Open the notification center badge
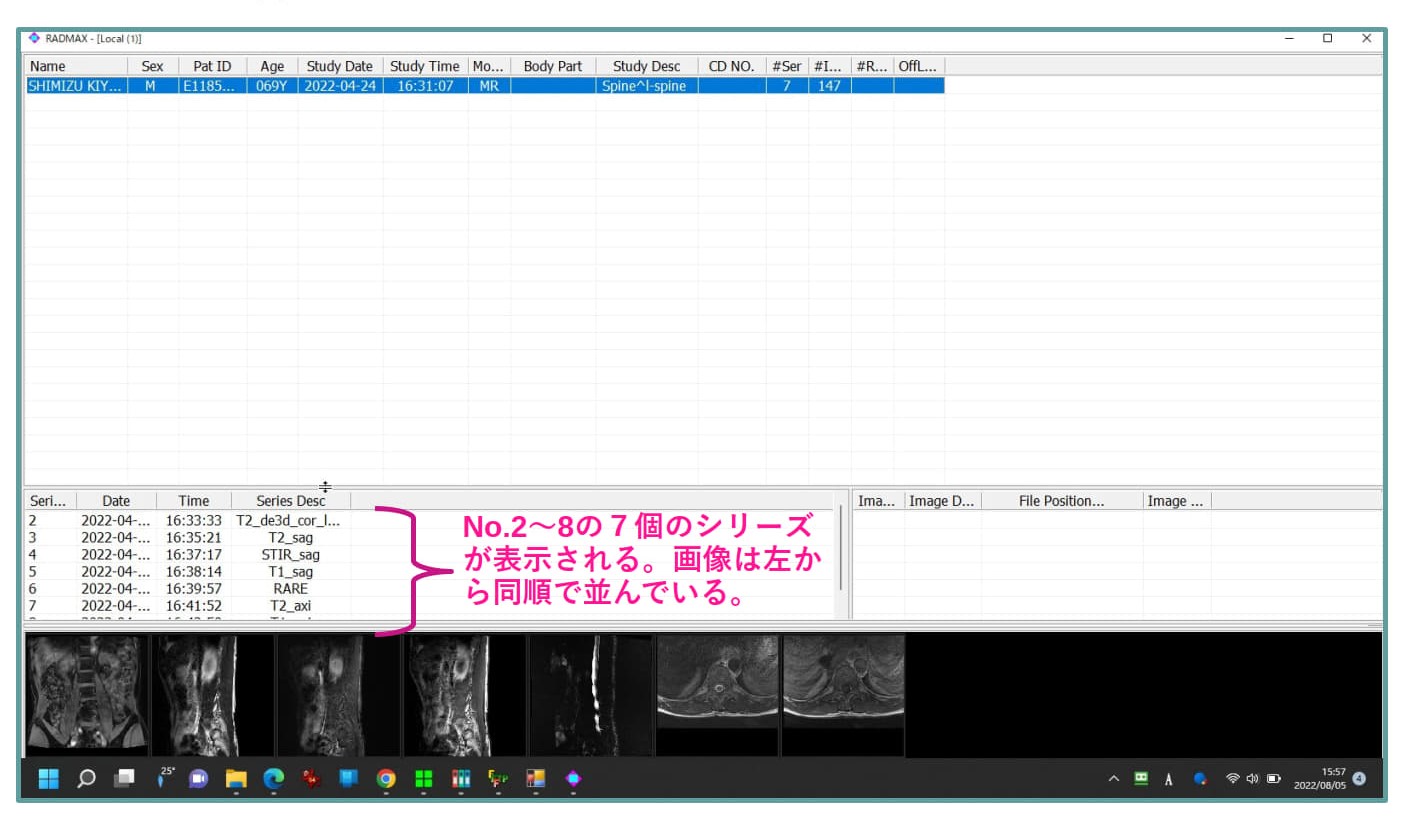The height and width of the screenshot is (823, 1403). pyautogui.click(x=1359, y=778)
